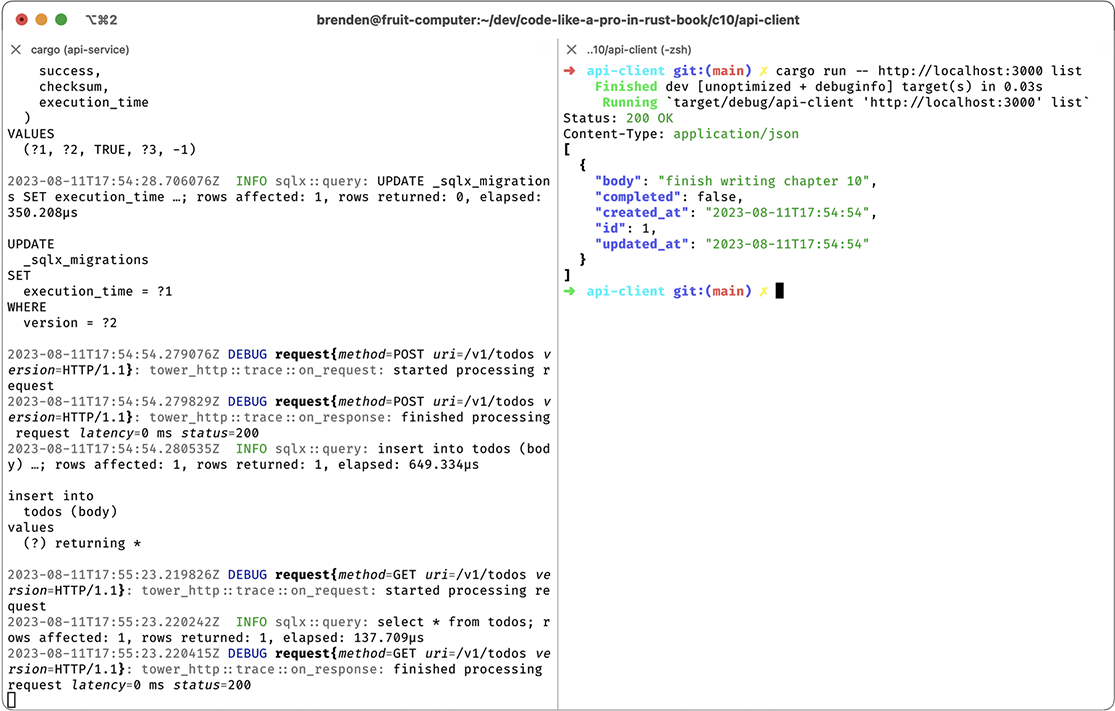Click elapsed value 350.208µs
The height and width of the screenshot is (711, 1115).
click(43, 213)
